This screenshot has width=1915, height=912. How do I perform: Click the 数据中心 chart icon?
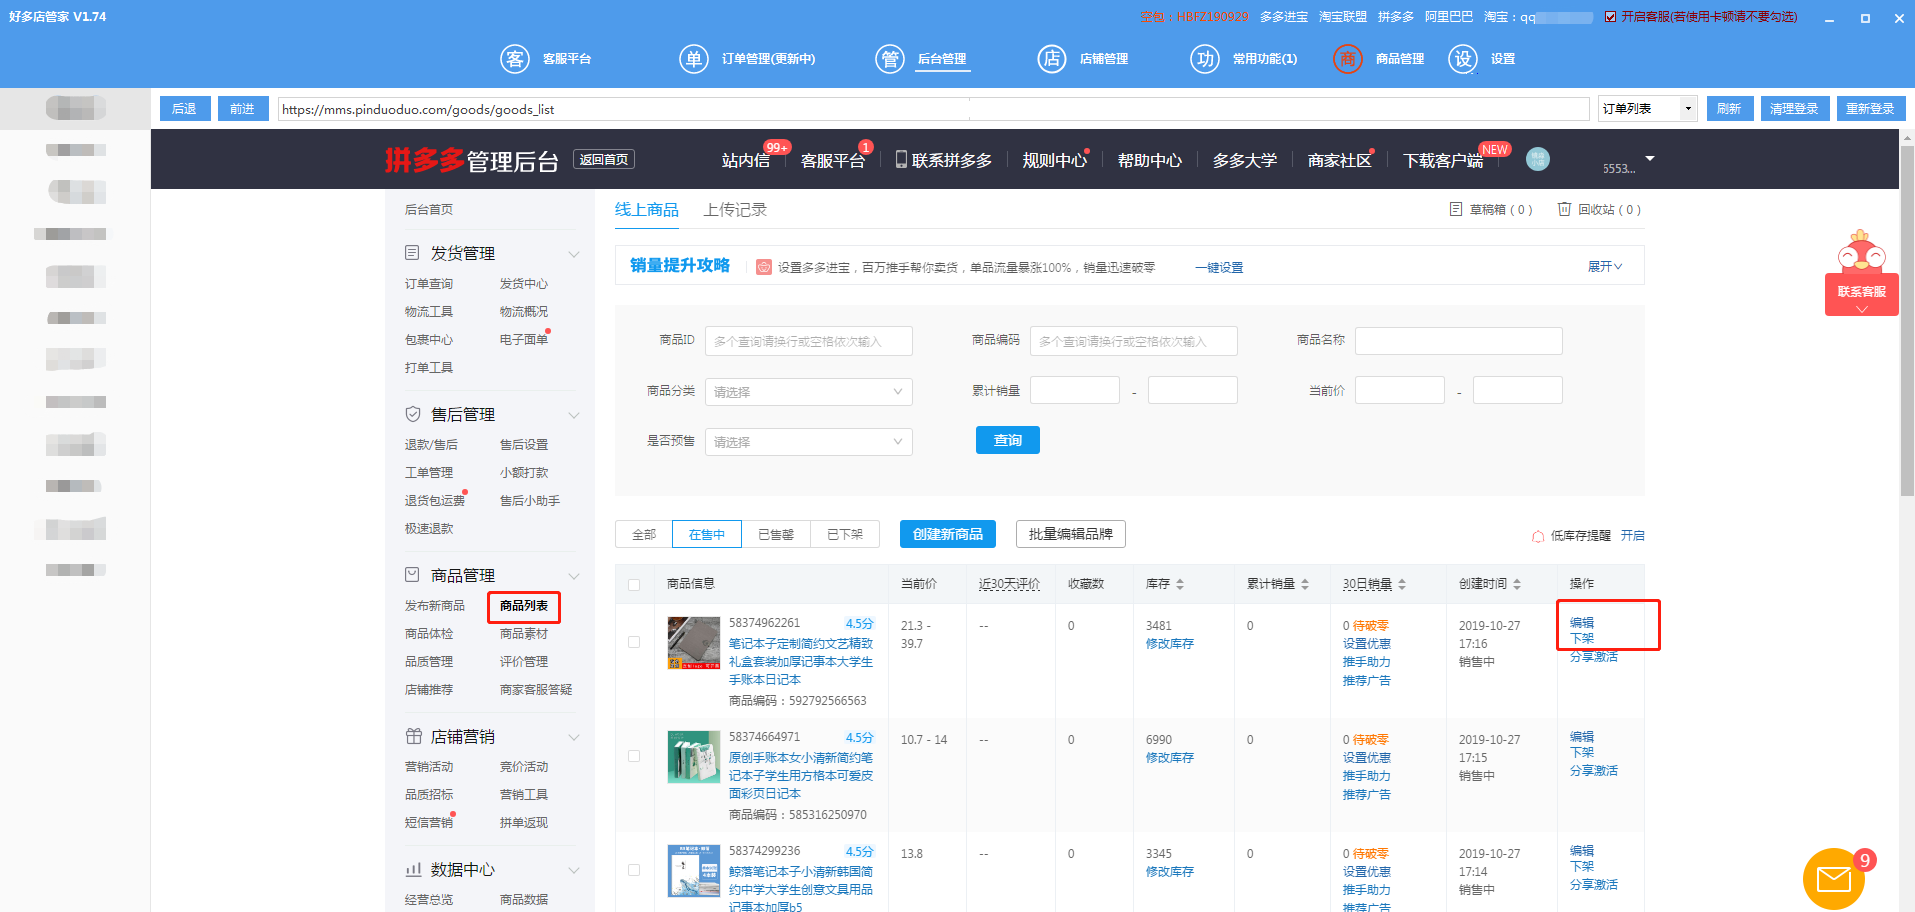click(413, 869)
